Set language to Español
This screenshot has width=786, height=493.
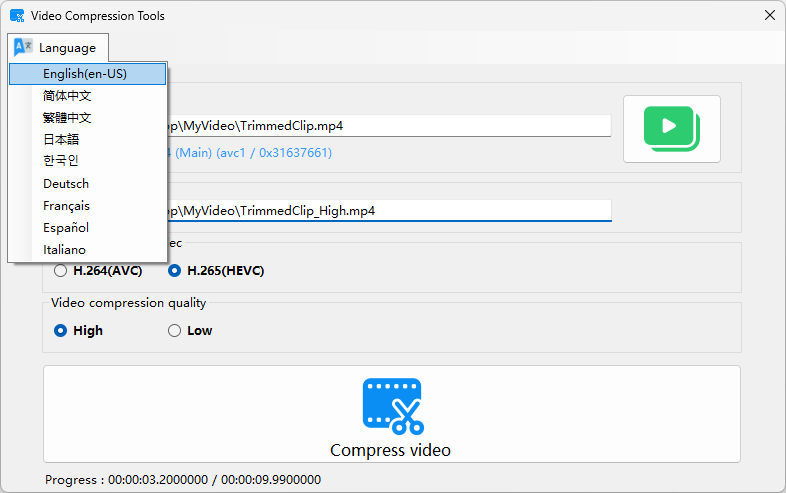tap(87, 228)
